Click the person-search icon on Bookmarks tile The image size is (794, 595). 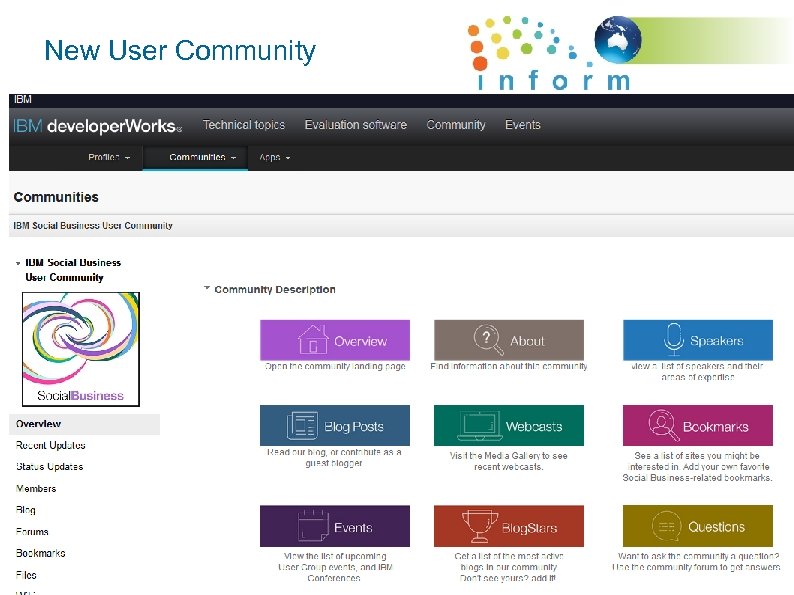pyautogui.click(x=664, y=425)
